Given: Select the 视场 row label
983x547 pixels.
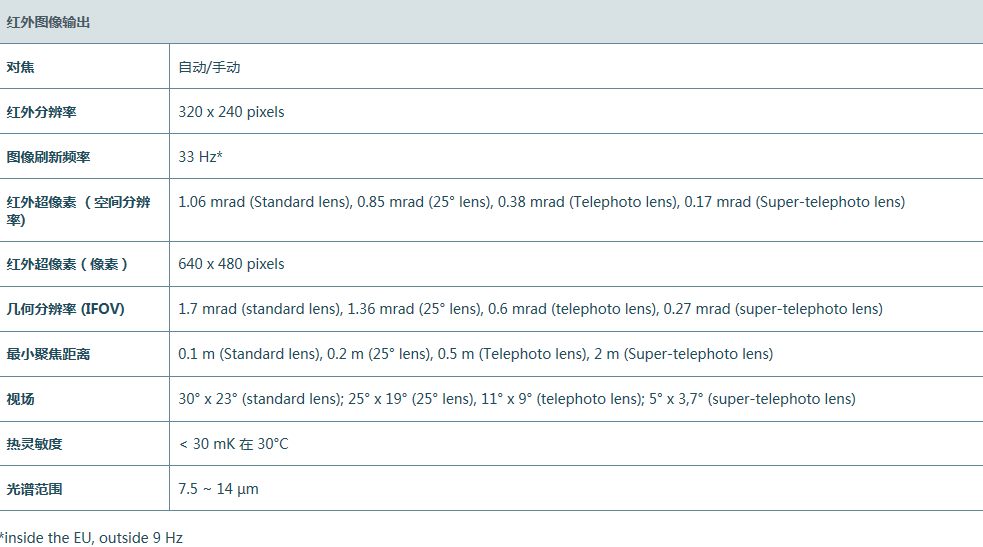Looking at the screenshot, I should coord(20,399).
